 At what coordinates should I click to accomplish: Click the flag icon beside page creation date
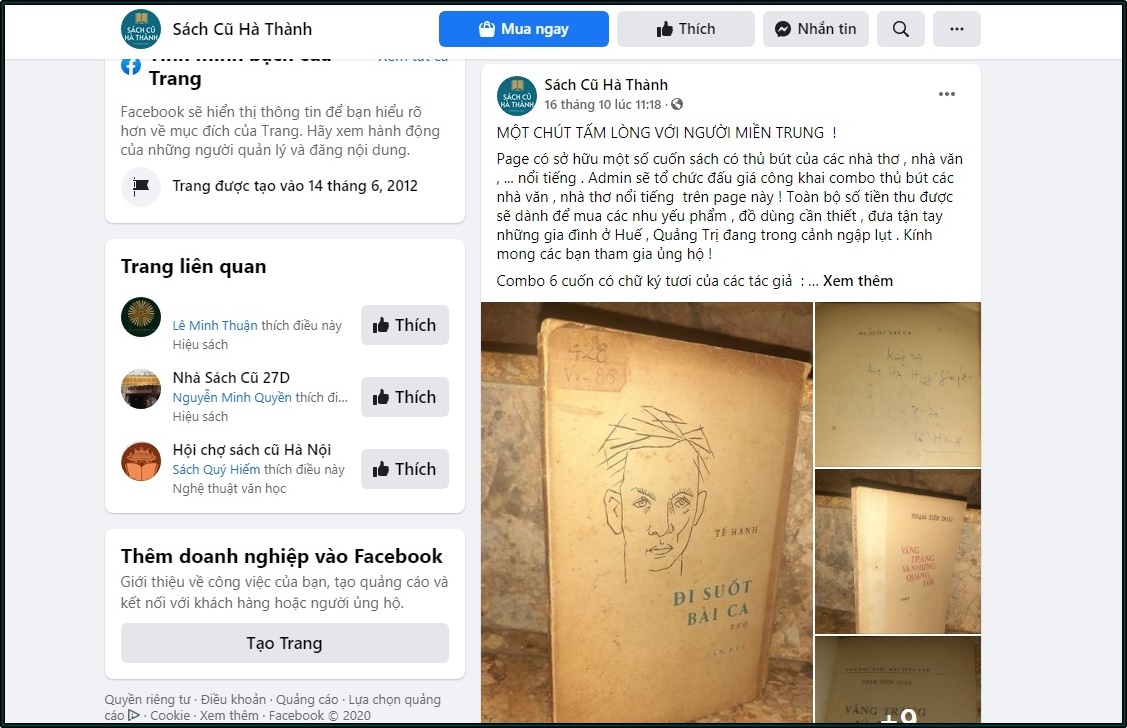coord(141,186)
